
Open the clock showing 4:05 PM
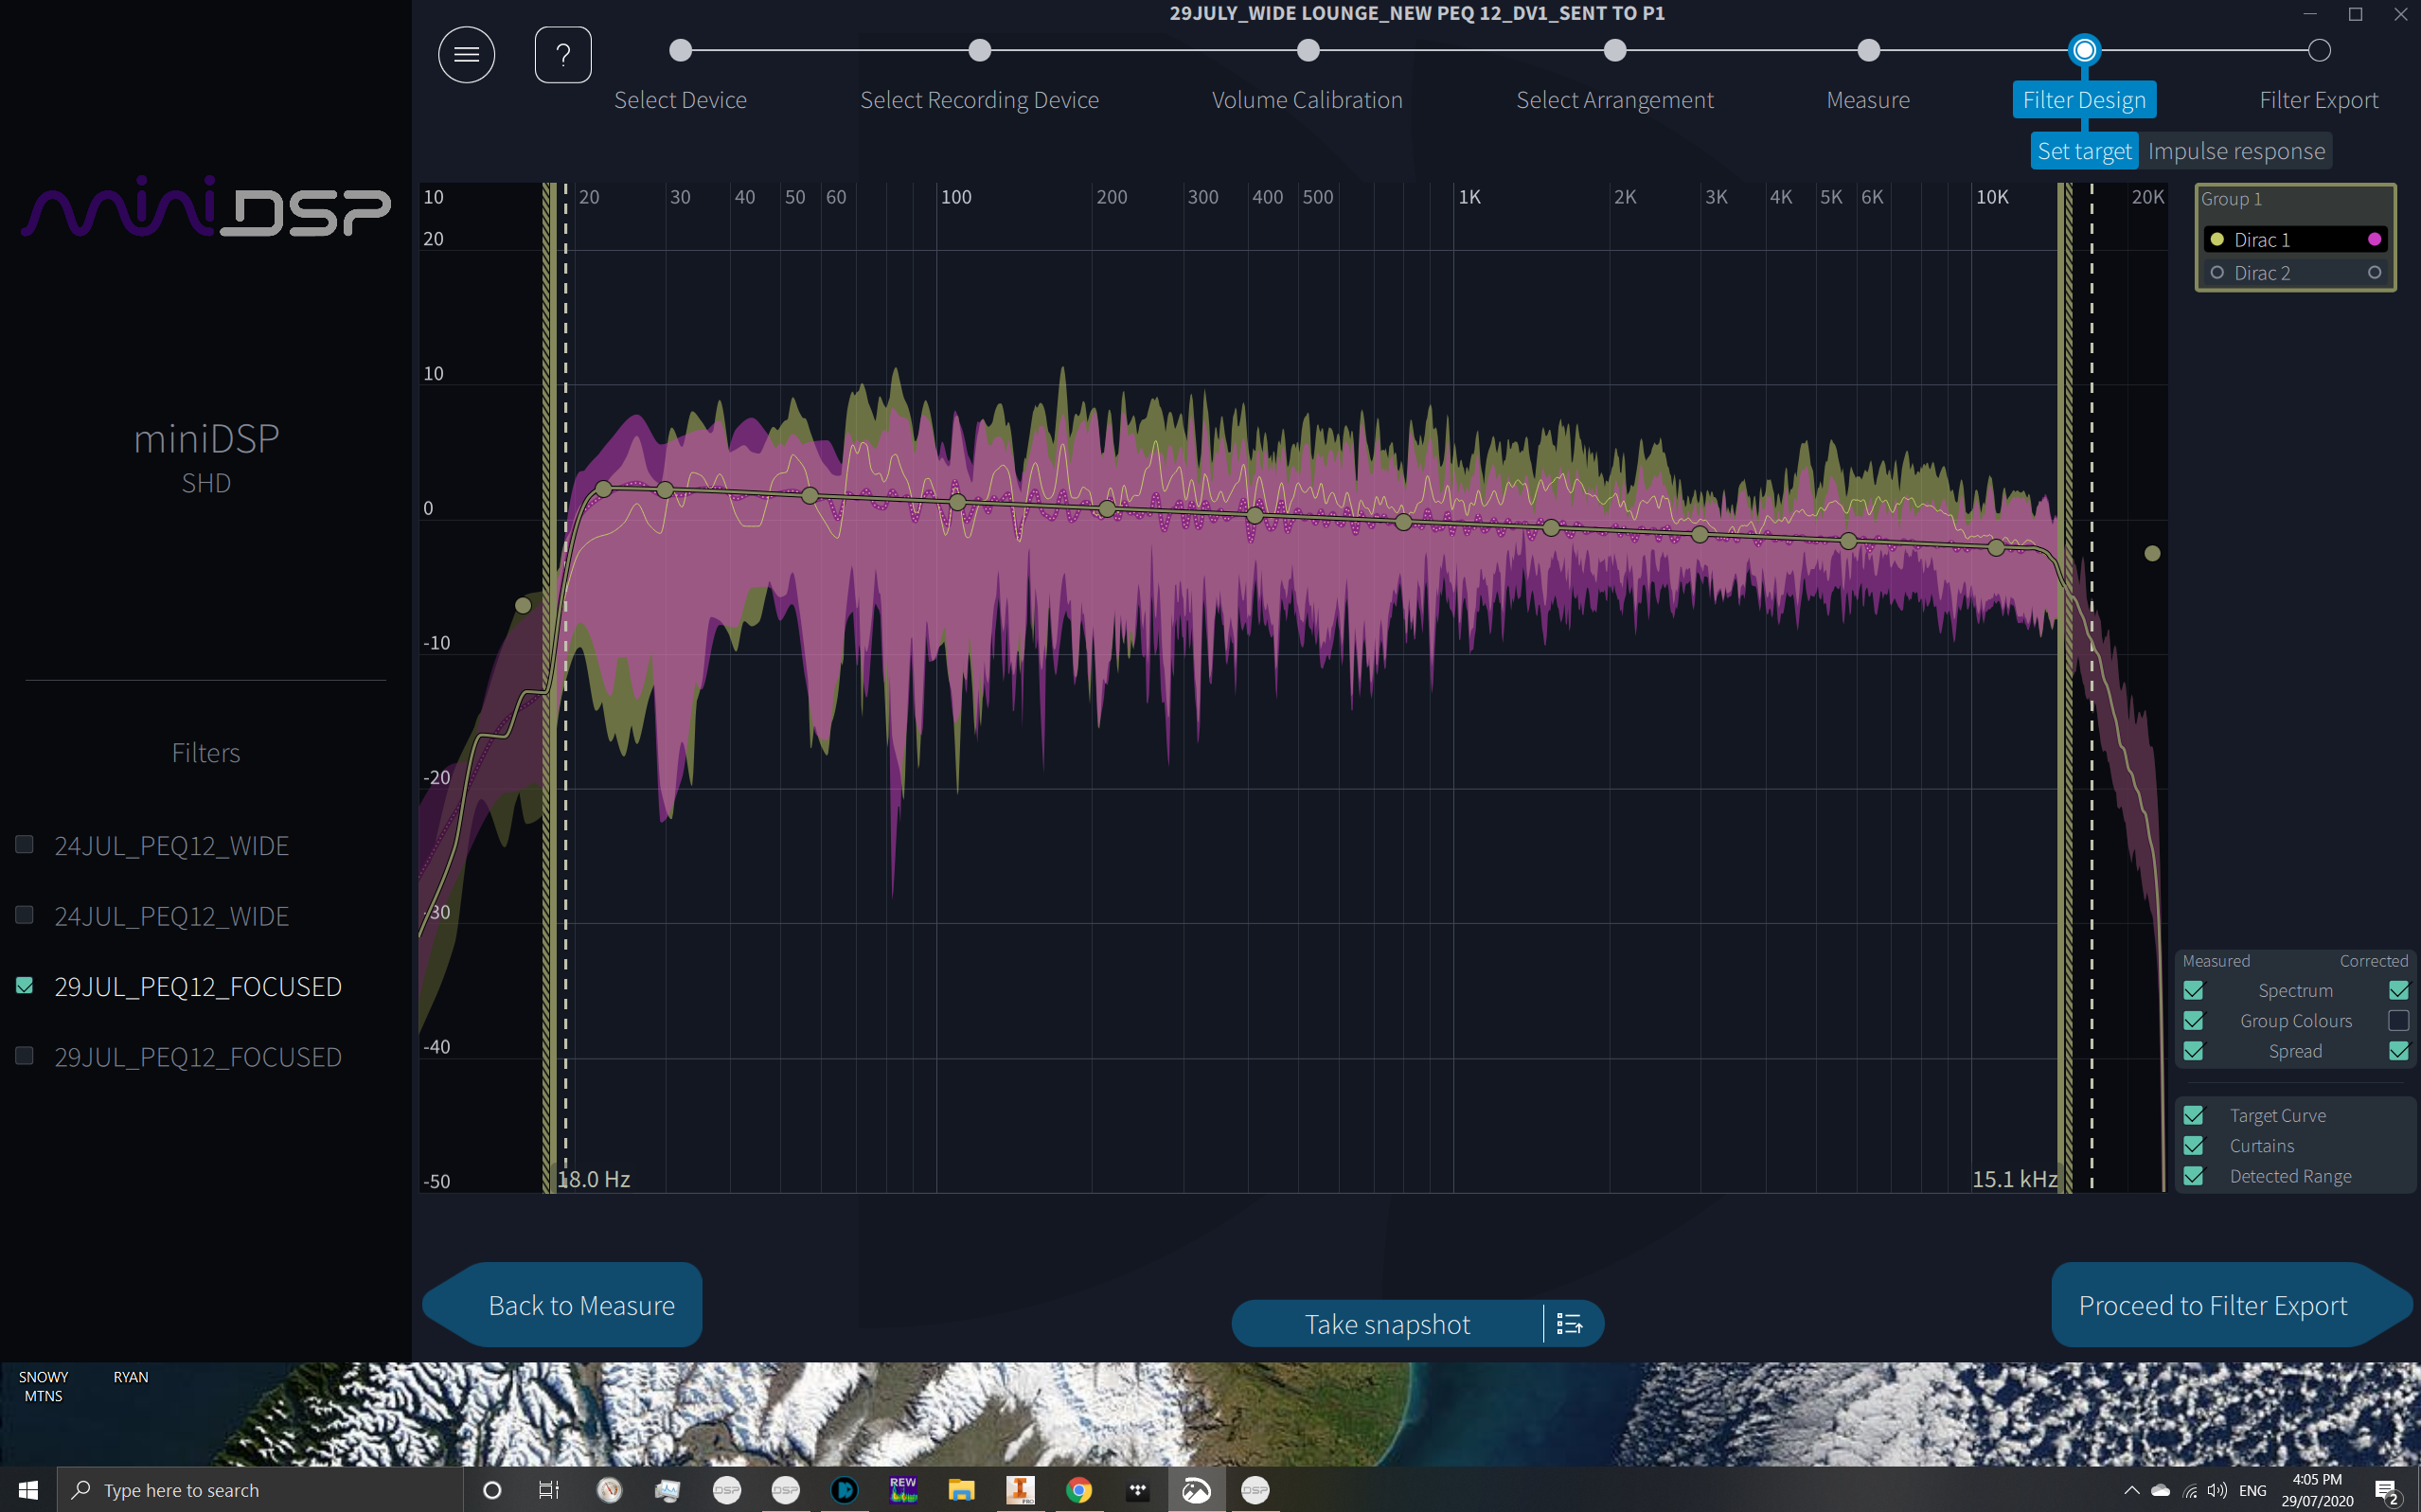point(2317,1490)
